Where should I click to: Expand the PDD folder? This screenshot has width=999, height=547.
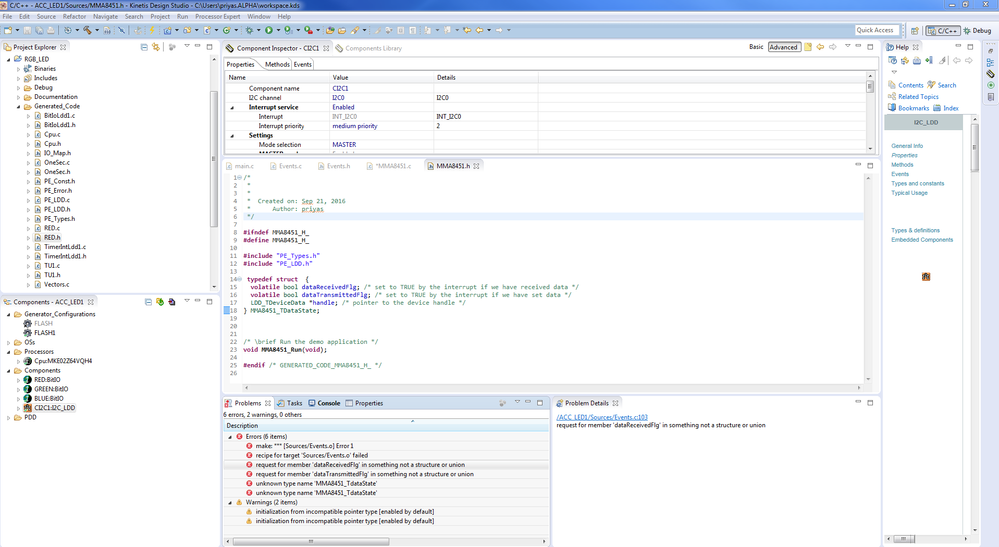click(x=9, y=418)
